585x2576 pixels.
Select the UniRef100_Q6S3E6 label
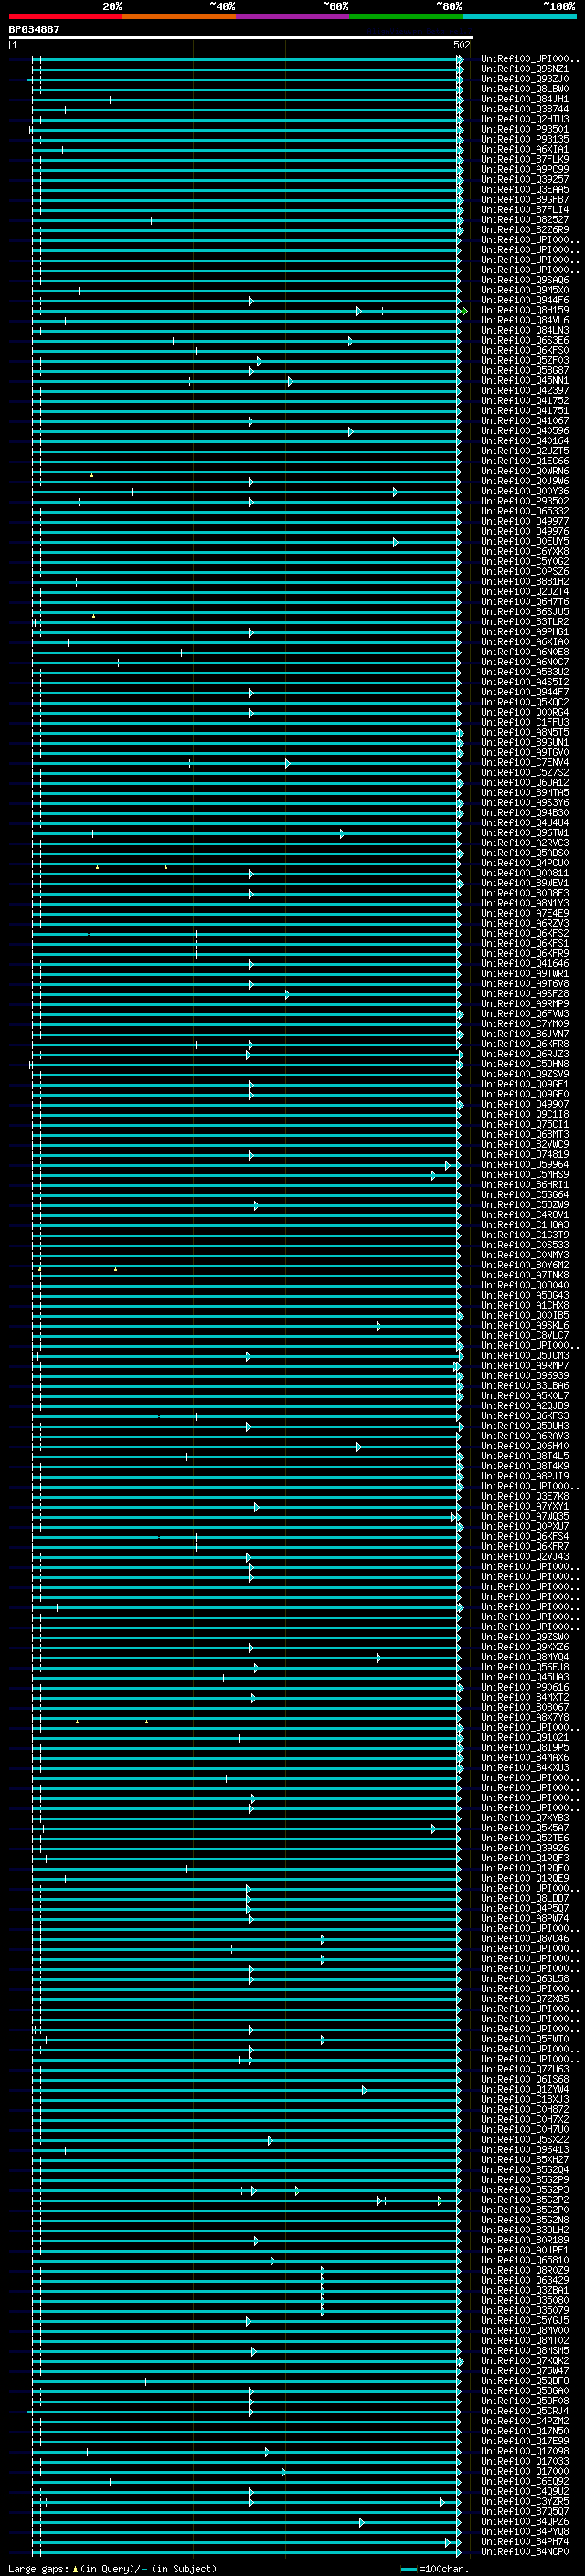coord(525,340)
